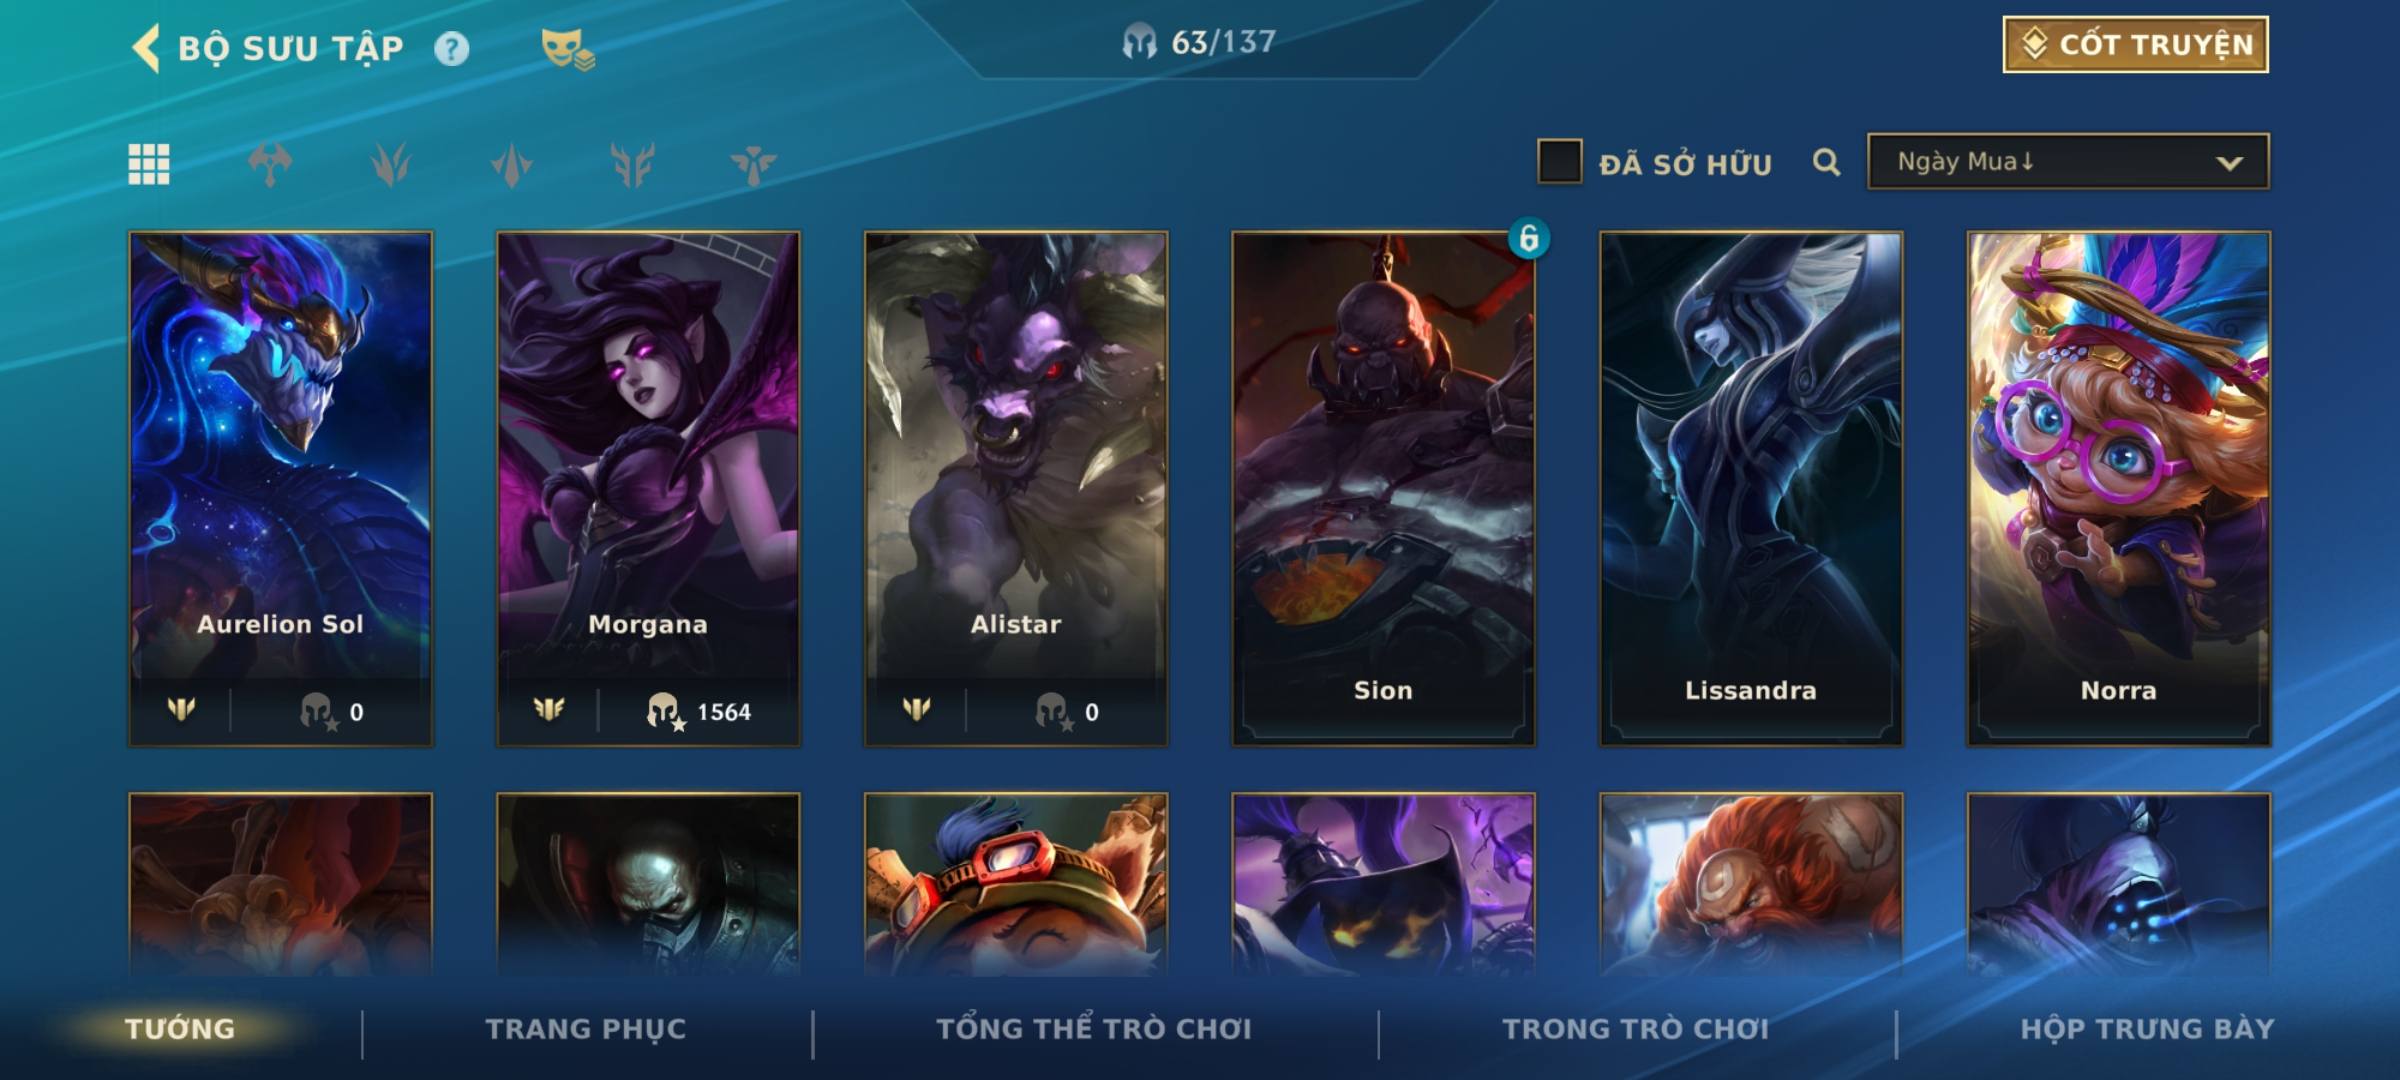Image resolution: width=2400 pixels, height=1080 pixels.
Task: Open the Hộp Trưng Bày tab
Action: click(2147, 1029)
